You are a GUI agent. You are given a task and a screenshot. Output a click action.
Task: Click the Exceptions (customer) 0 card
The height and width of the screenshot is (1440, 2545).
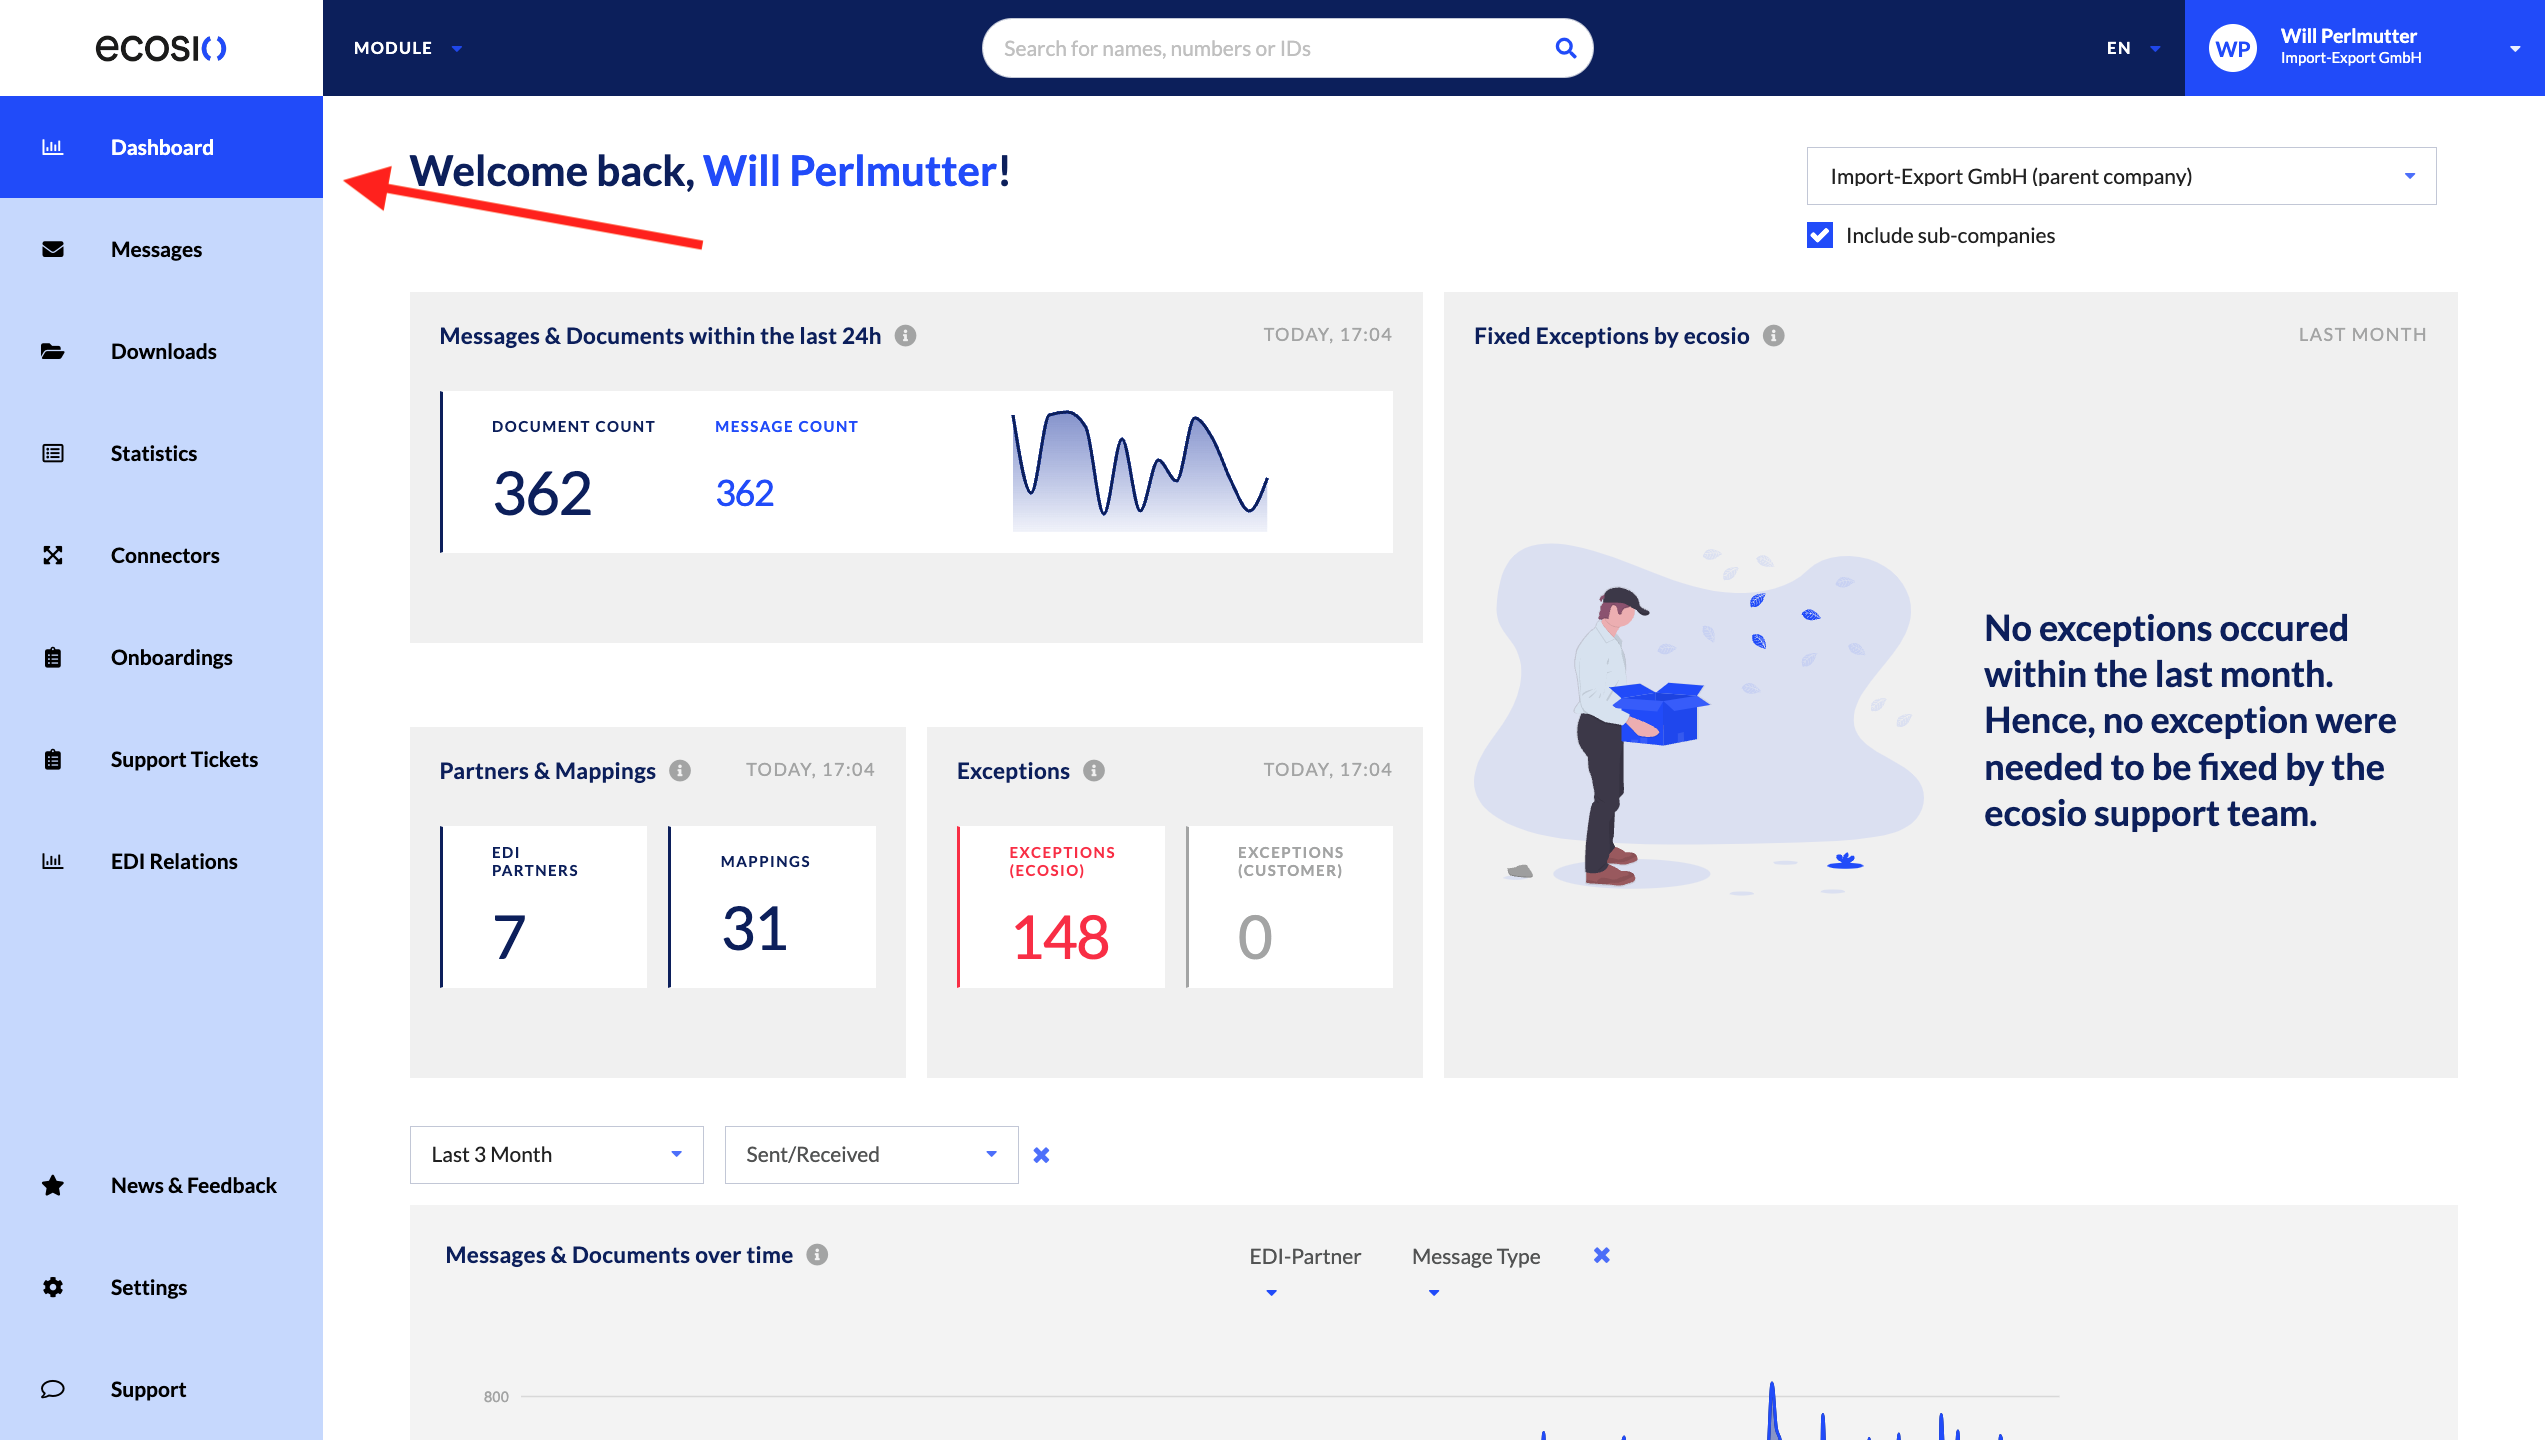click(1289, 907)
